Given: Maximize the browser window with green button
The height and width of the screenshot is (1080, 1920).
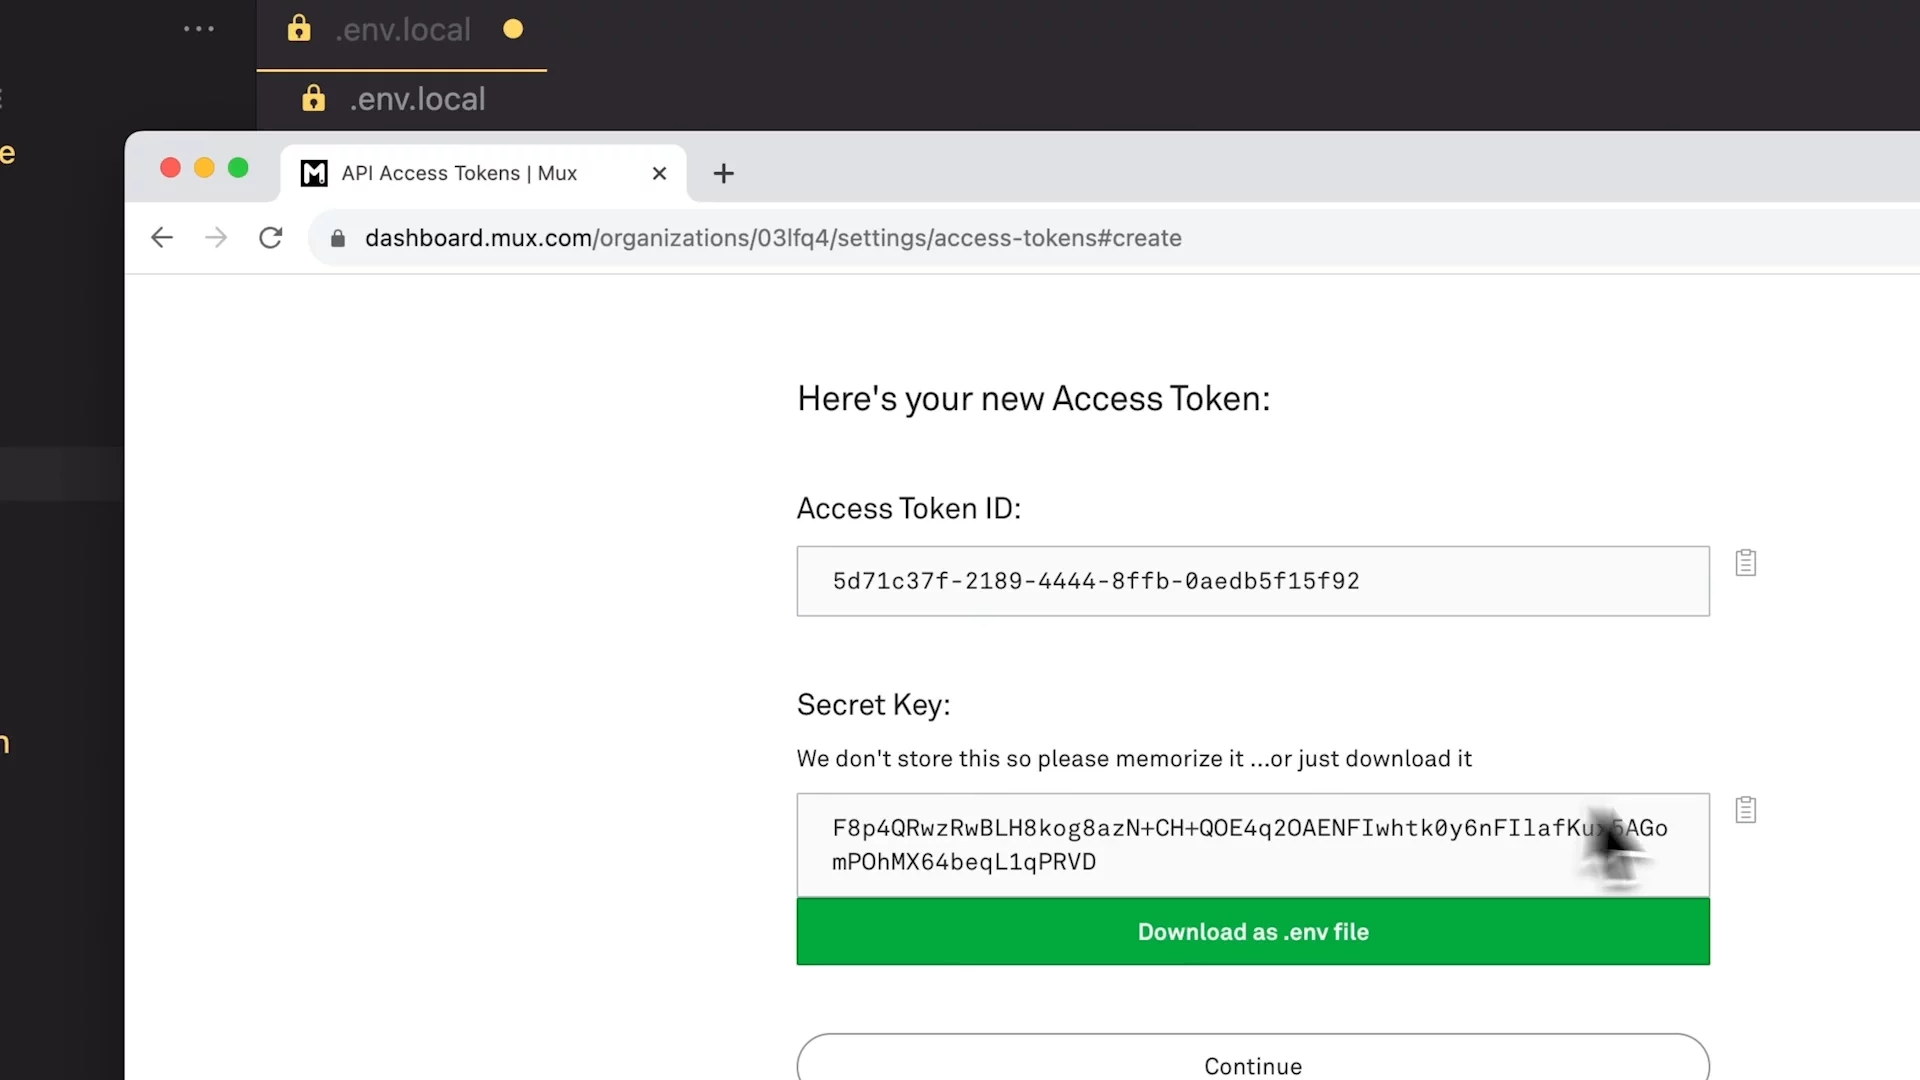Looking at the screenshot, I should [238, 168].
